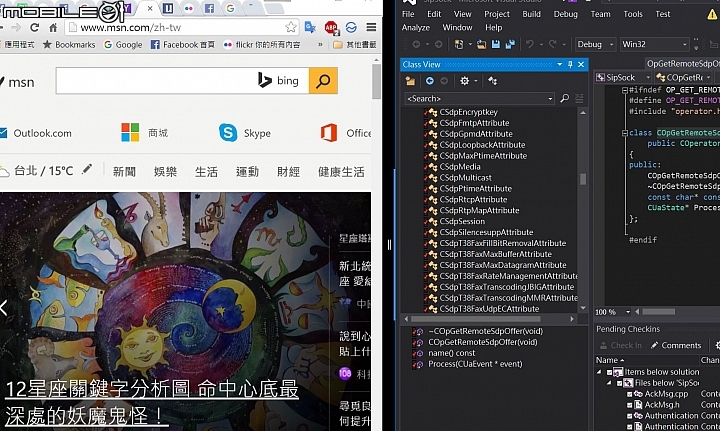This screenshot has width=720, height=431.
Task: Click the Save All toolbar icon
Action: (x=510, y=44)
